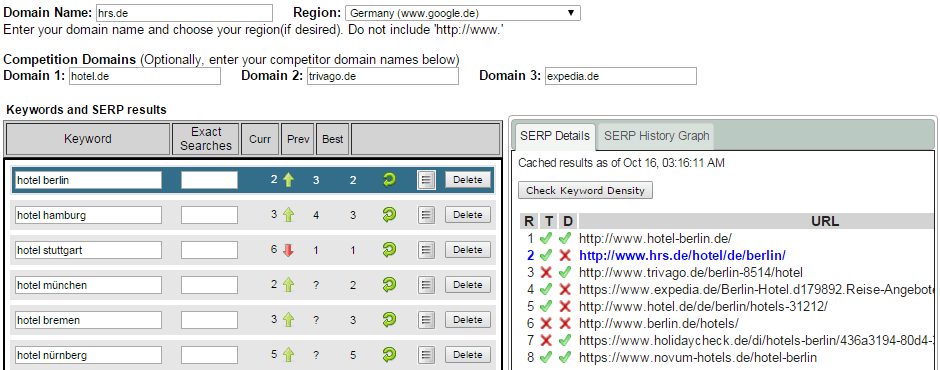Click the Domain 2 field with trivago.de
The width and height of the screenshot is (940, 370).
(382, 76)
